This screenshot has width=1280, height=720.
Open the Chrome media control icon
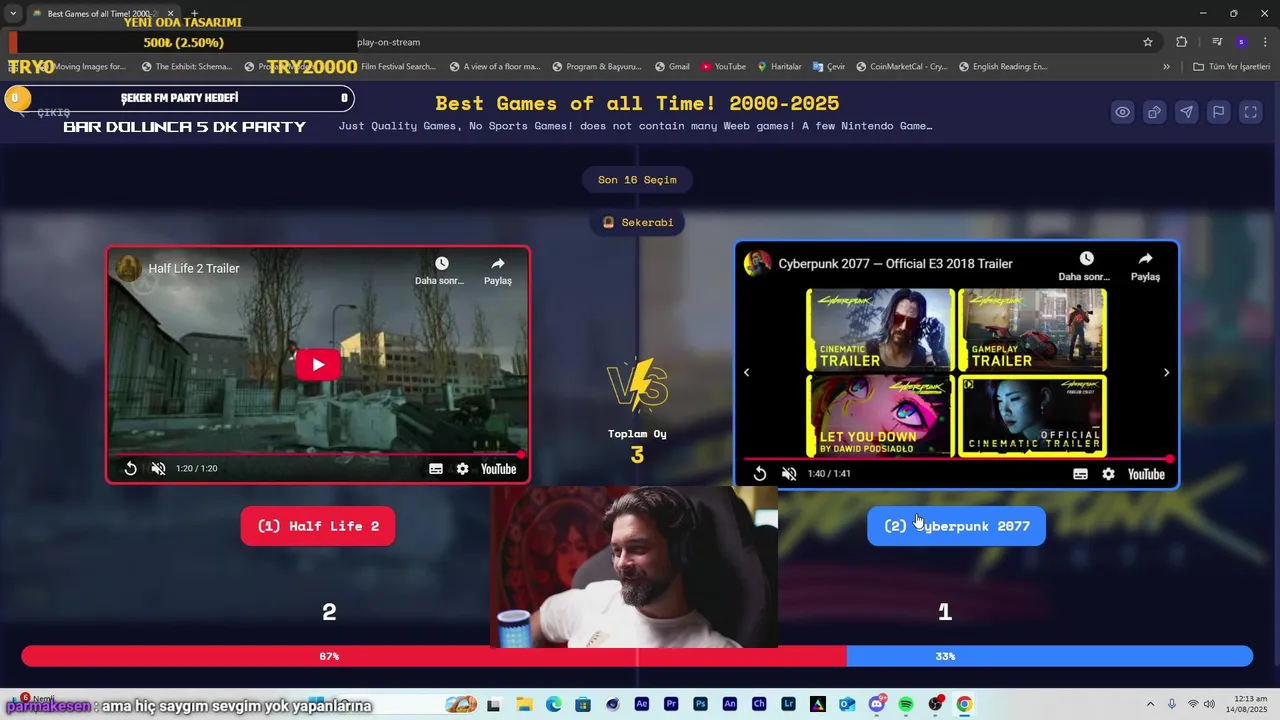click(1216, 42)
